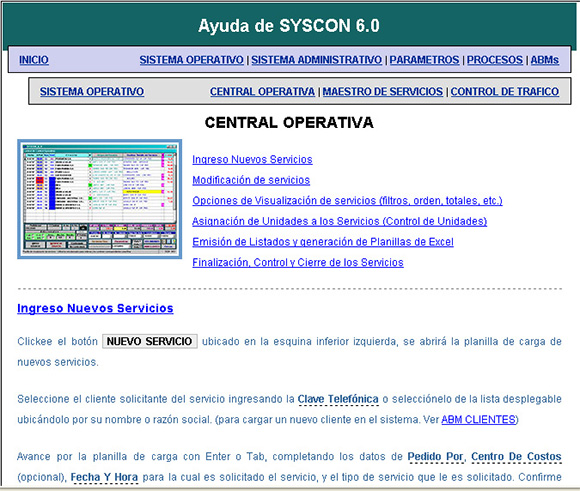
Task: Open Finalización, Control y Cierre link
Action: pos(298,262)
